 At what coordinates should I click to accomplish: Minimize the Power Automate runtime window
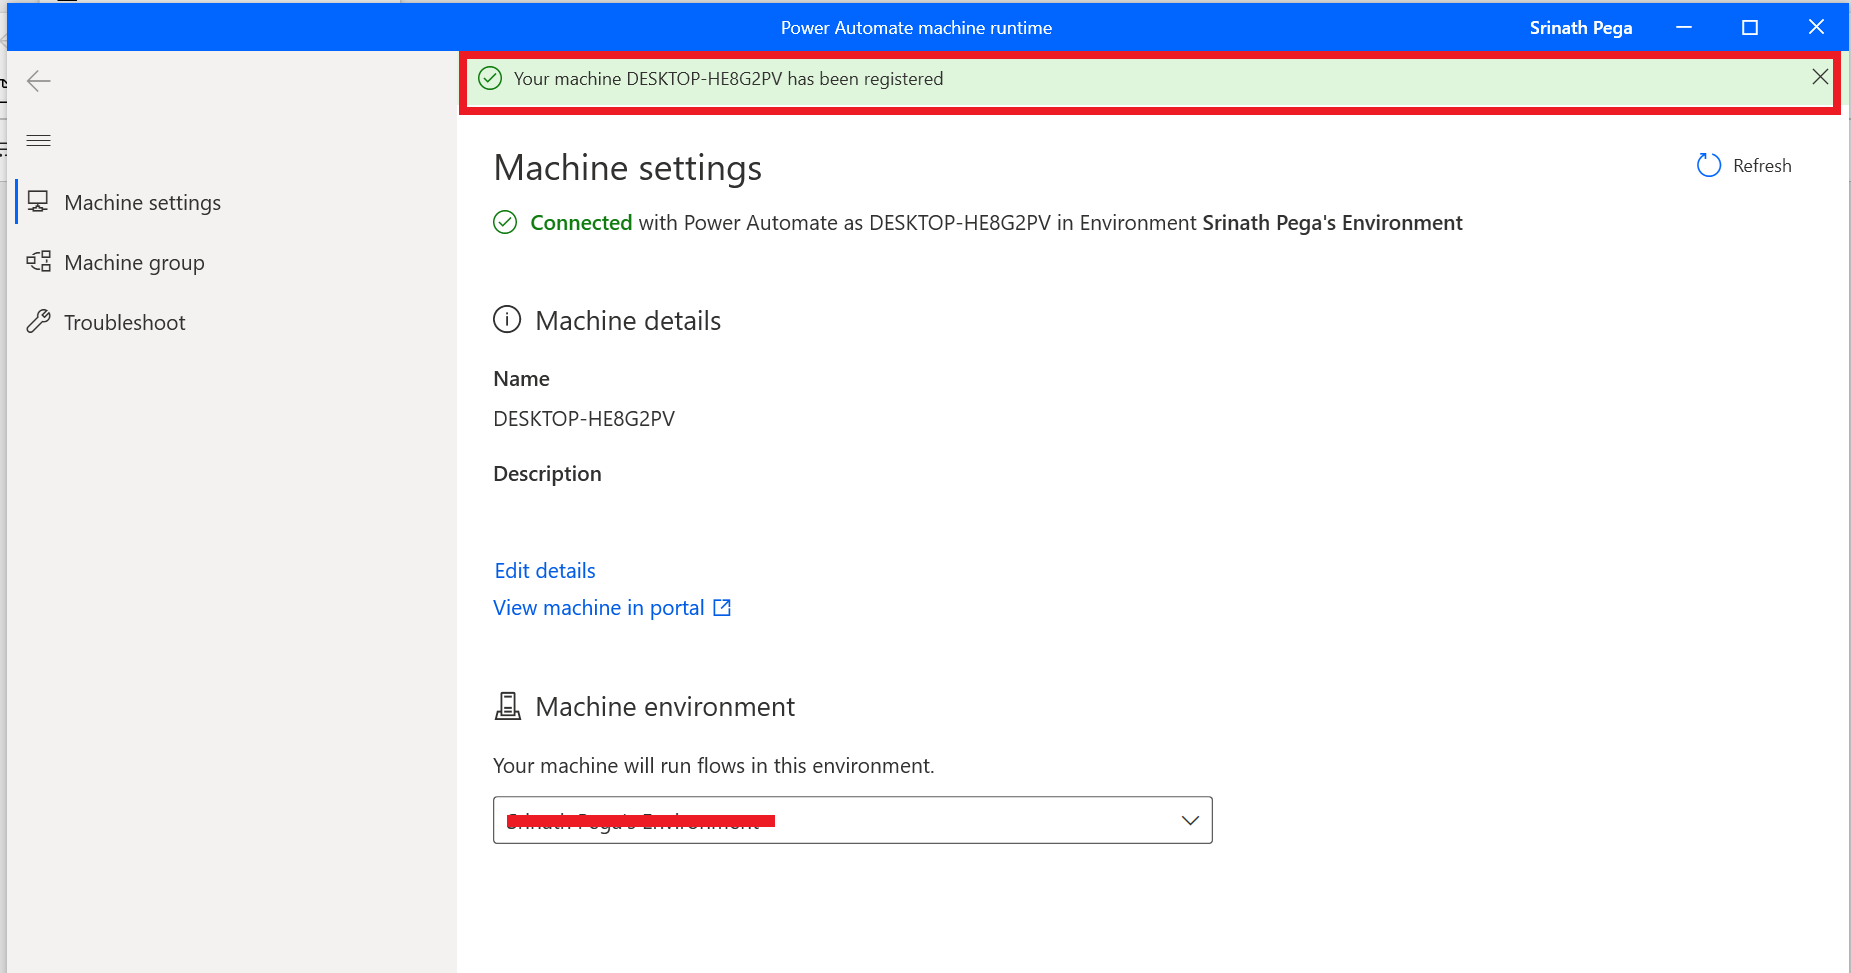click(x=1684, y=28)
